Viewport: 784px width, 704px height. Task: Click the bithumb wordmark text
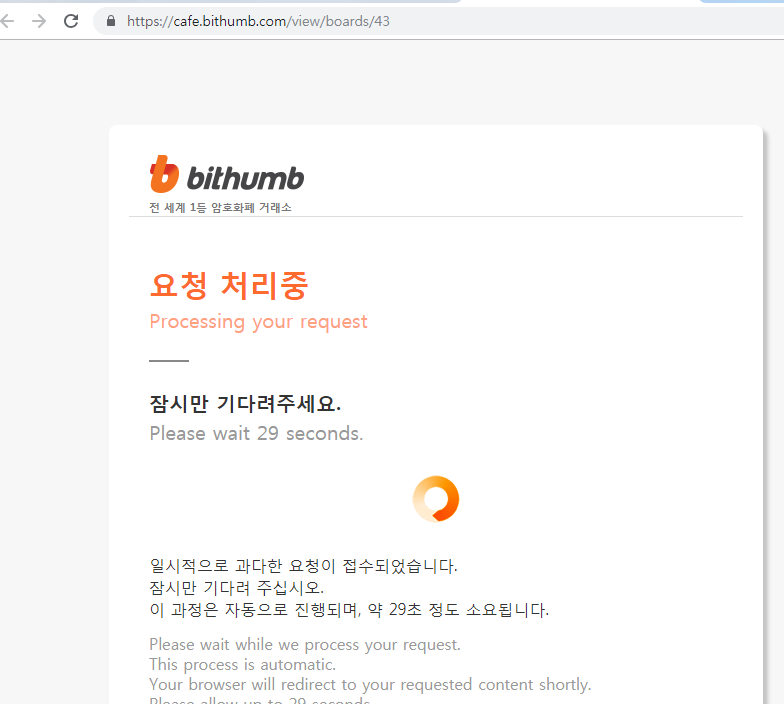[x=245, y=178]
